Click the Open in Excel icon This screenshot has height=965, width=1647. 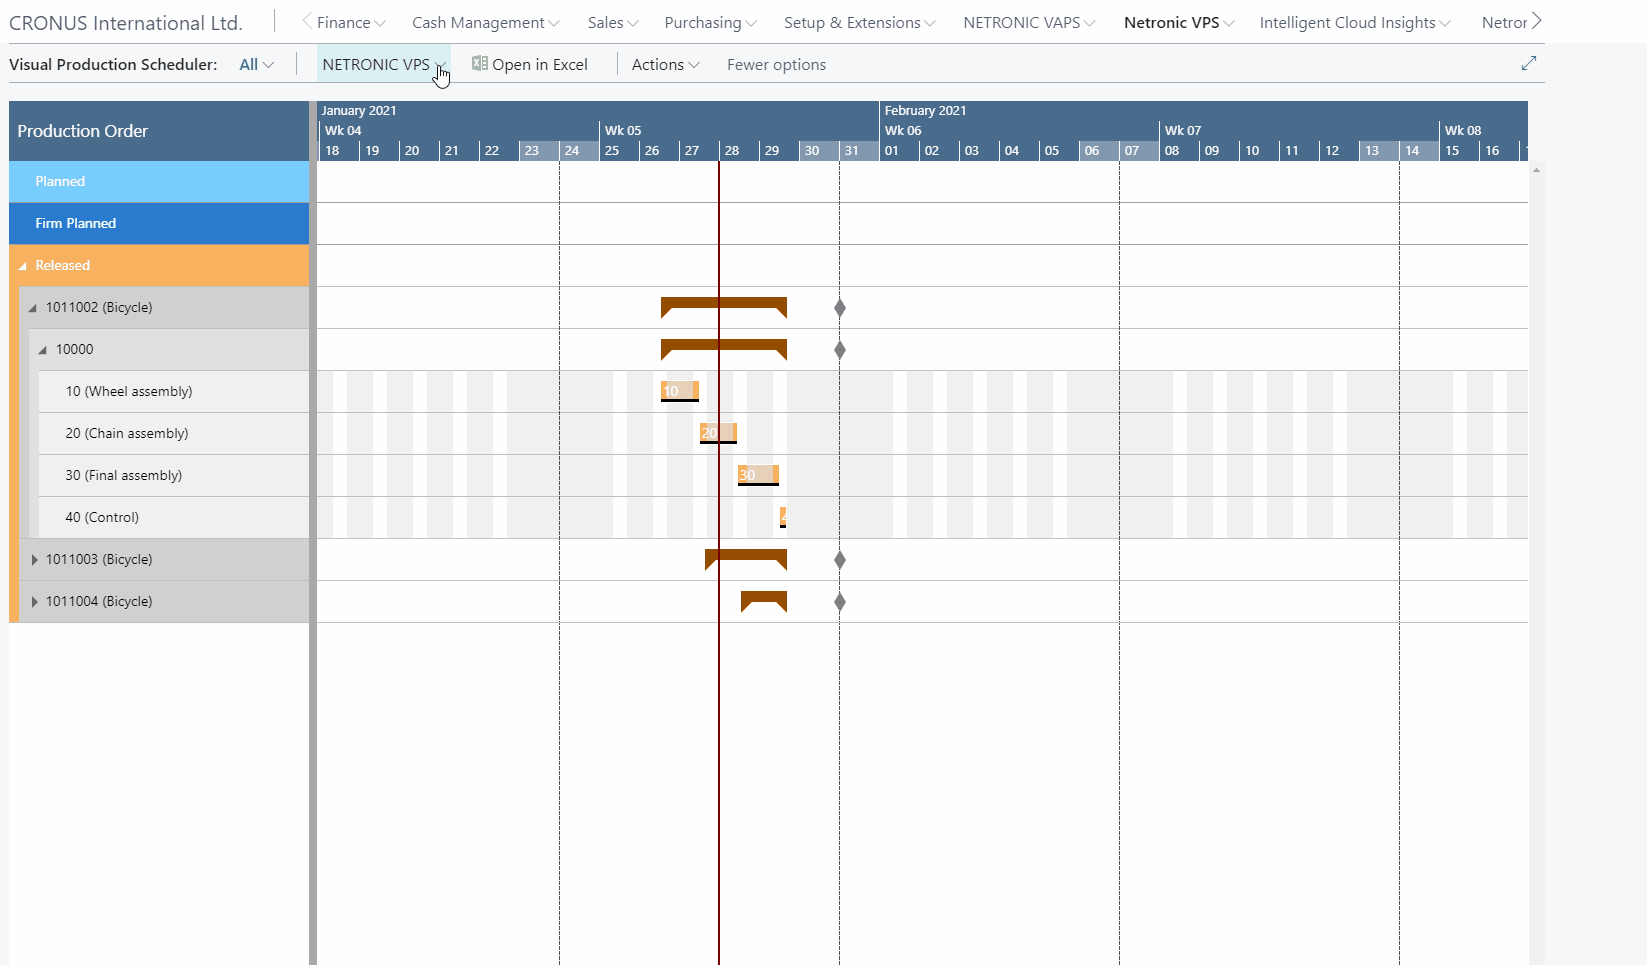tap(478, 64)
